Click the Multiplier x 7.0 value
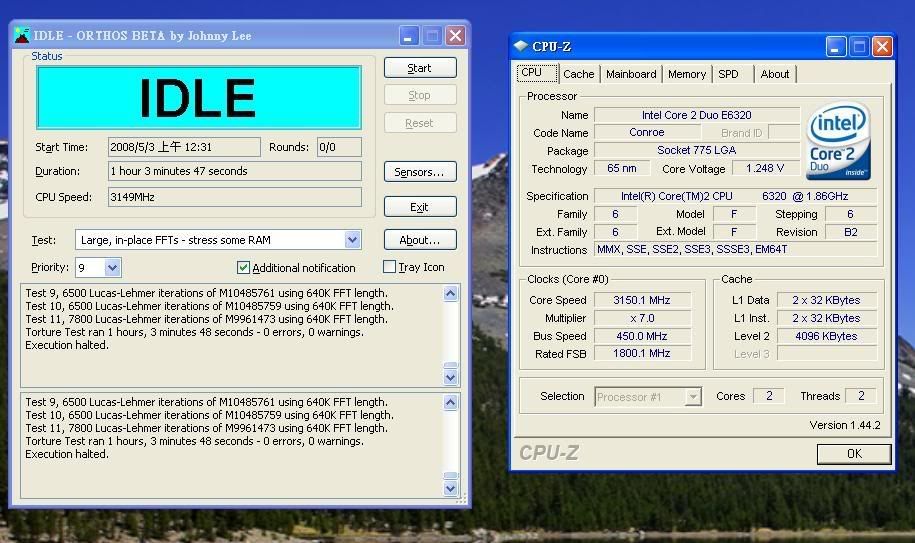Viewport: 915px width, 543px height. pyautogui.click(x=642, y=318)
